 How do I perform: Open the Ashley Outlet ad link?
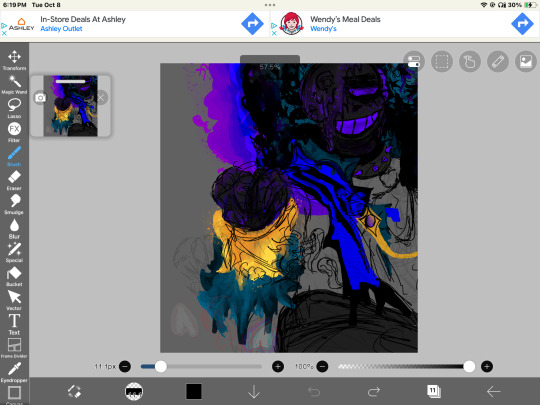tap(61, 29)
